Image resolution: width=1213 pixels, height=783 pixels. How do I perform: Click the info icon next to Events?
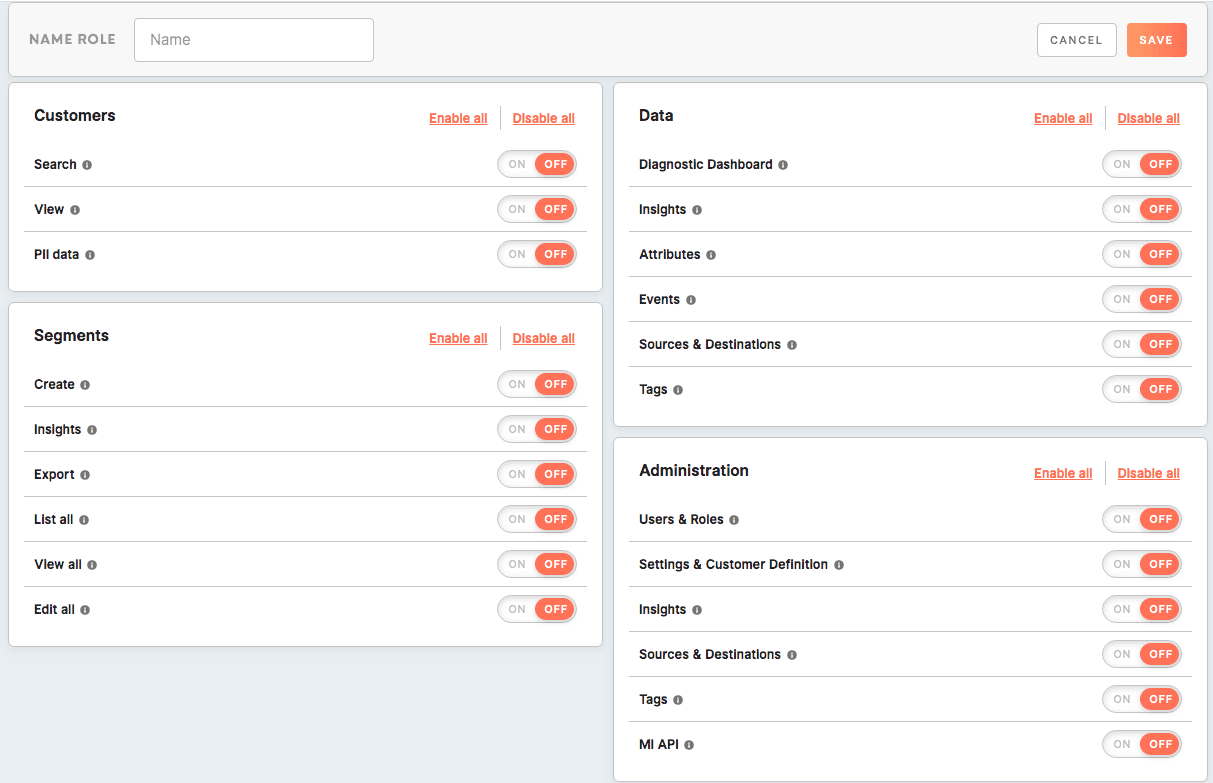[691, 300]
